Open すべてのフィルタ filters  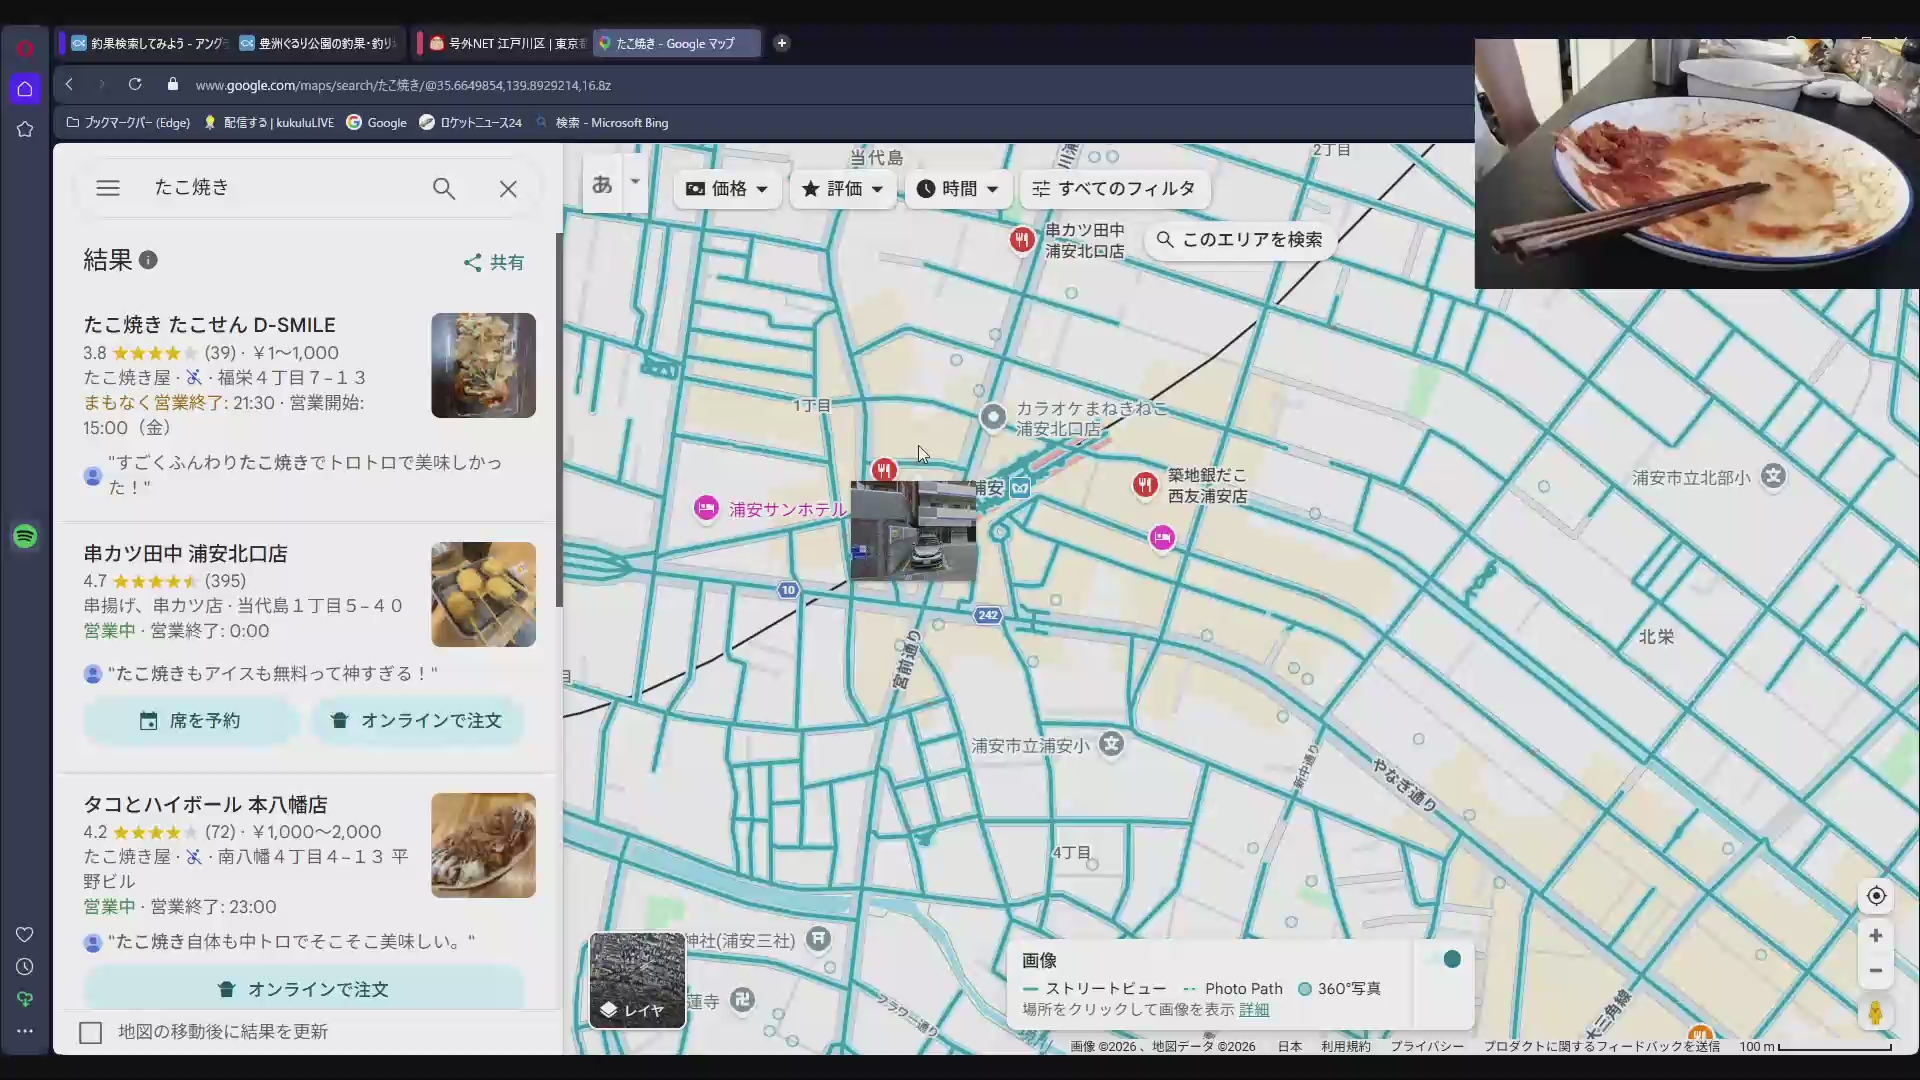click(x=1114, y=189)
